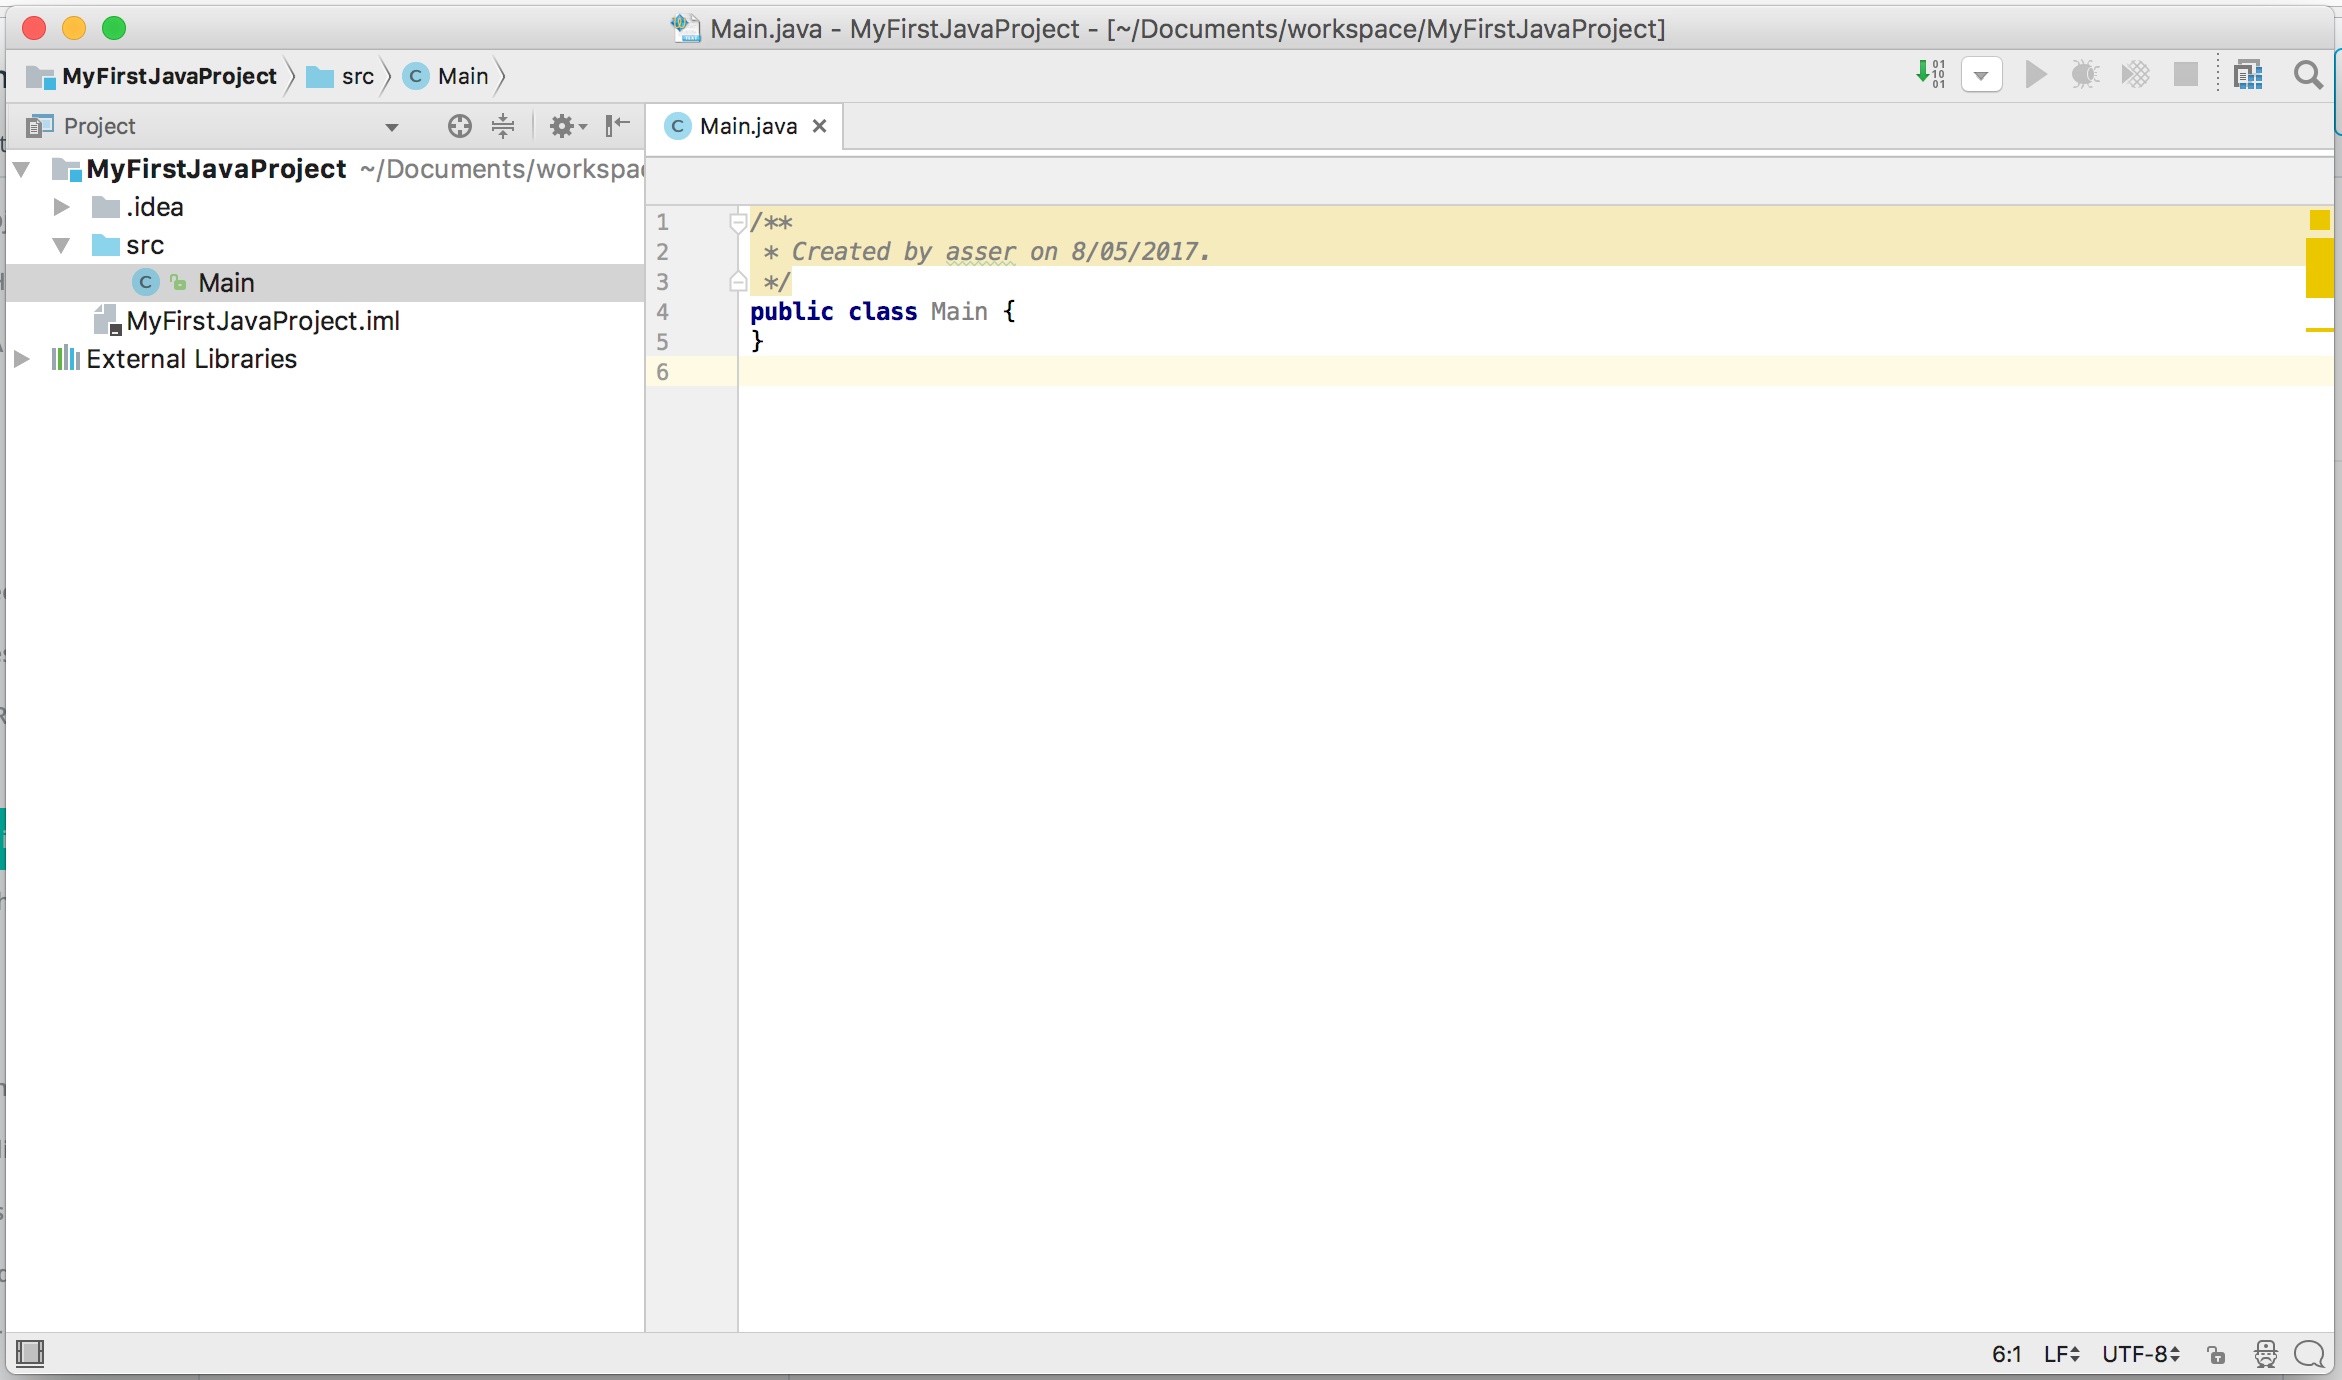The height and width of the screenshot is (1380, 2342).
Task: Click line number 4 in gutter
Action: (x=662, y=312)
